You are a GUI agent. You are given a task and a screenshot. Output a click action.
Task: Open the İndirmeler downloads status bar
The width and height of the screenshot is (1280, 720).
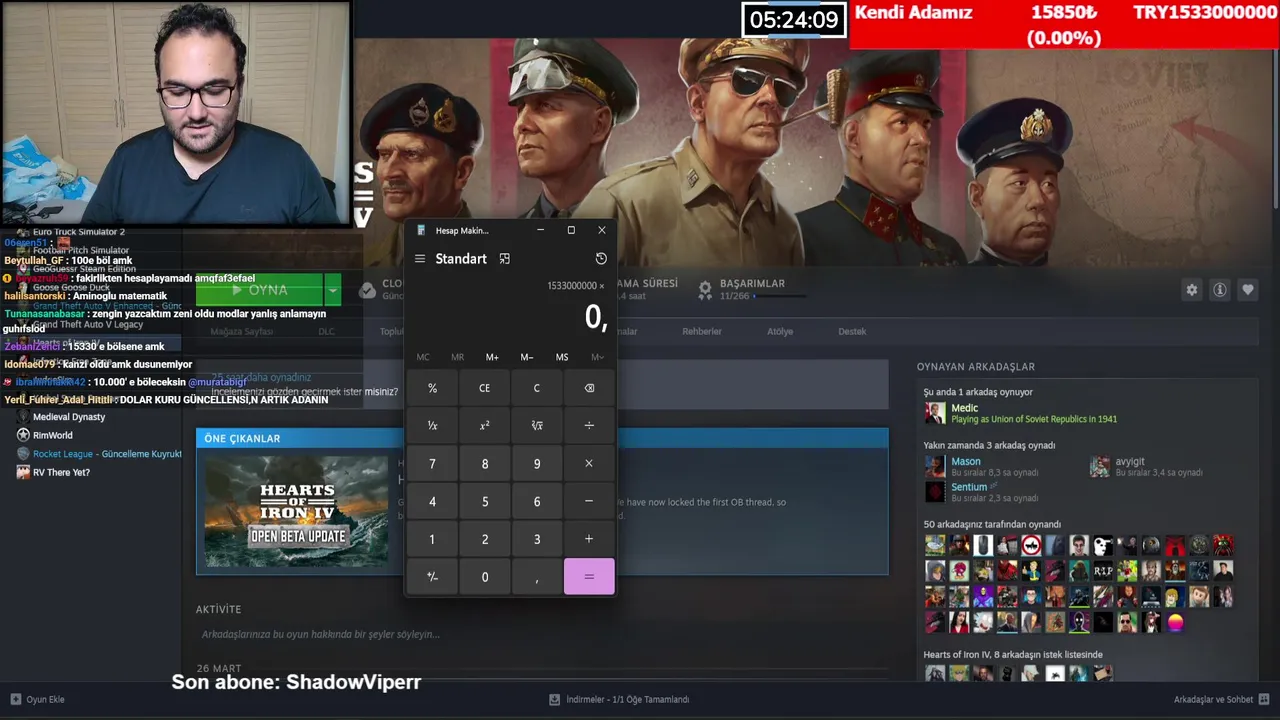[x=620, y=699]
